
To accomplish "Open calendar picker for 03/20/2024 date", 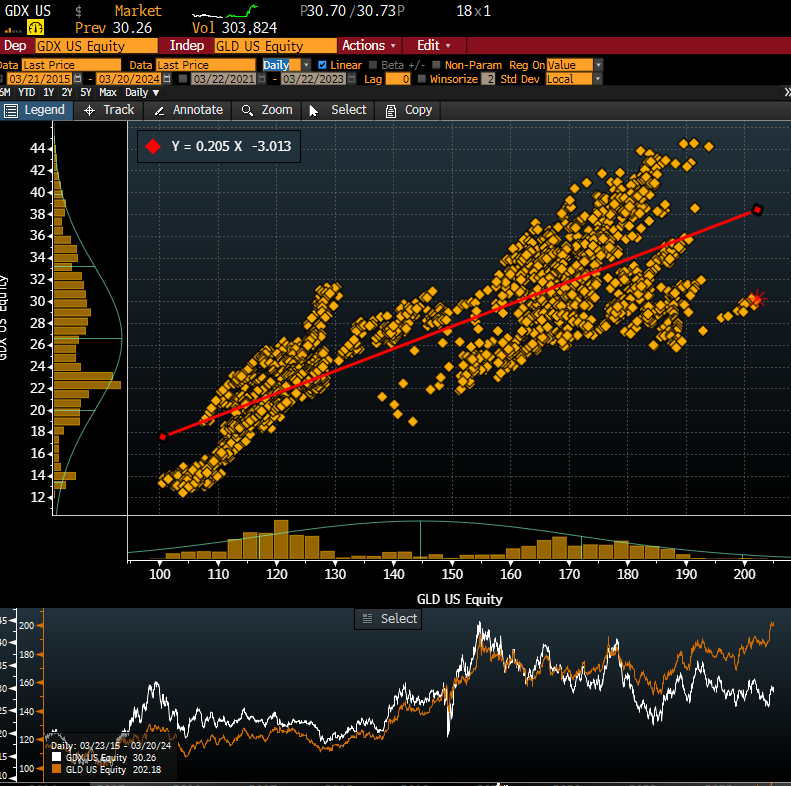I will [167, 79].
